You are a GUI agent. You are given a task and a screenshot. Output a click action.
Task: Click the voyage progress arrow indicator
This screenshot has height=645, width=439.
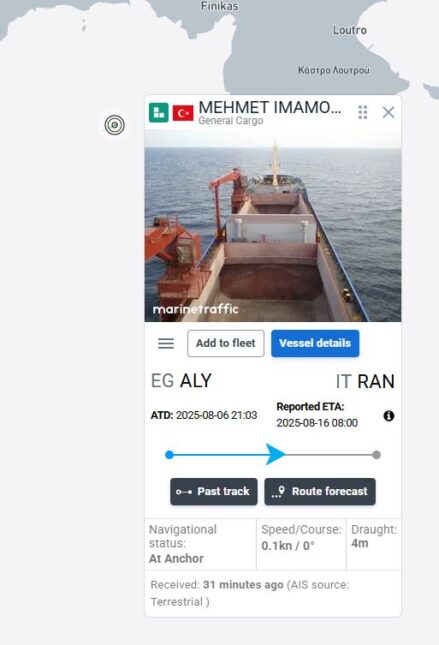pyautogui.click(x=275, y=455)
